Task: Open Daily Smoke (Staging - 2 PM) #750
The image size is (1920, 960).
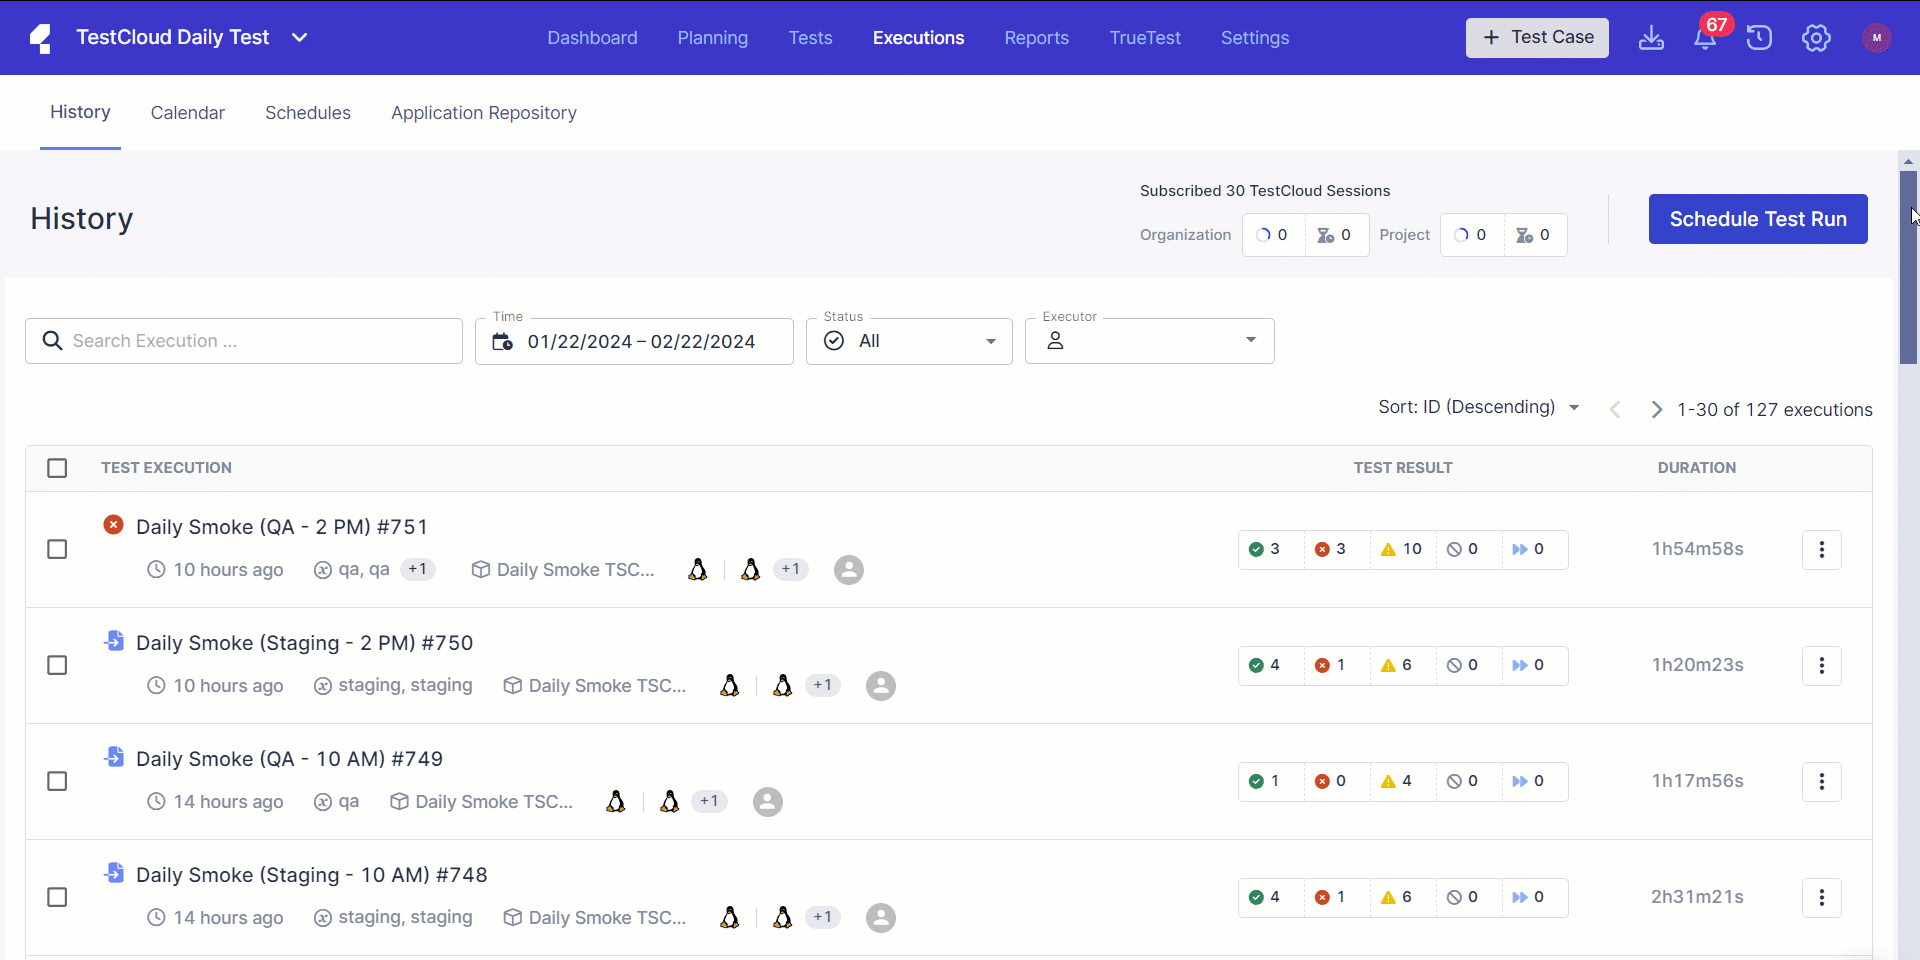Action: pos(305,643)
